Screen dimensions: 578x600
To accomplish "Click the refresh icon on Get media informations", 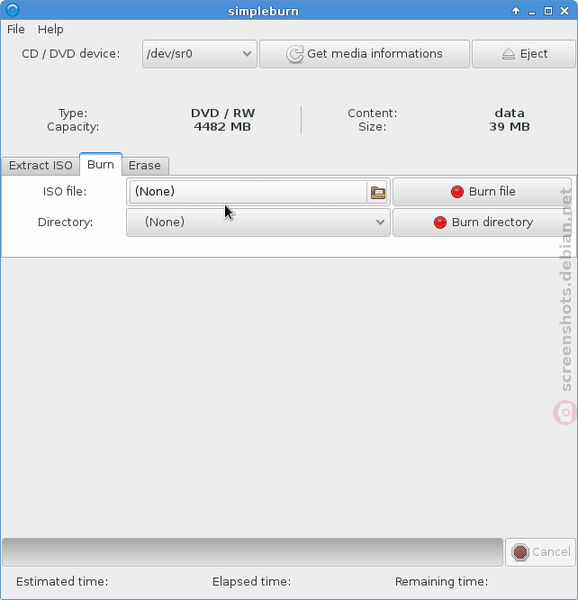I will (x=295, y=54).
